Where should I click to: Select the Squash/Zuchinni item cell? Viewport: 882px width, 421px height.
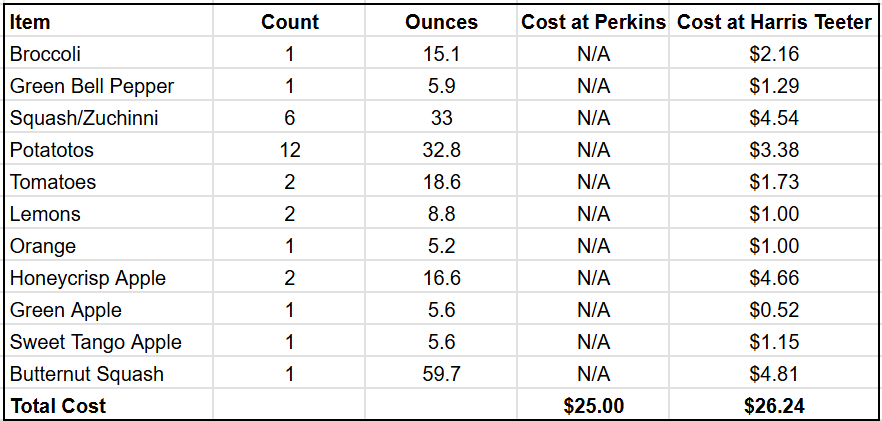[x=84, y=118]
